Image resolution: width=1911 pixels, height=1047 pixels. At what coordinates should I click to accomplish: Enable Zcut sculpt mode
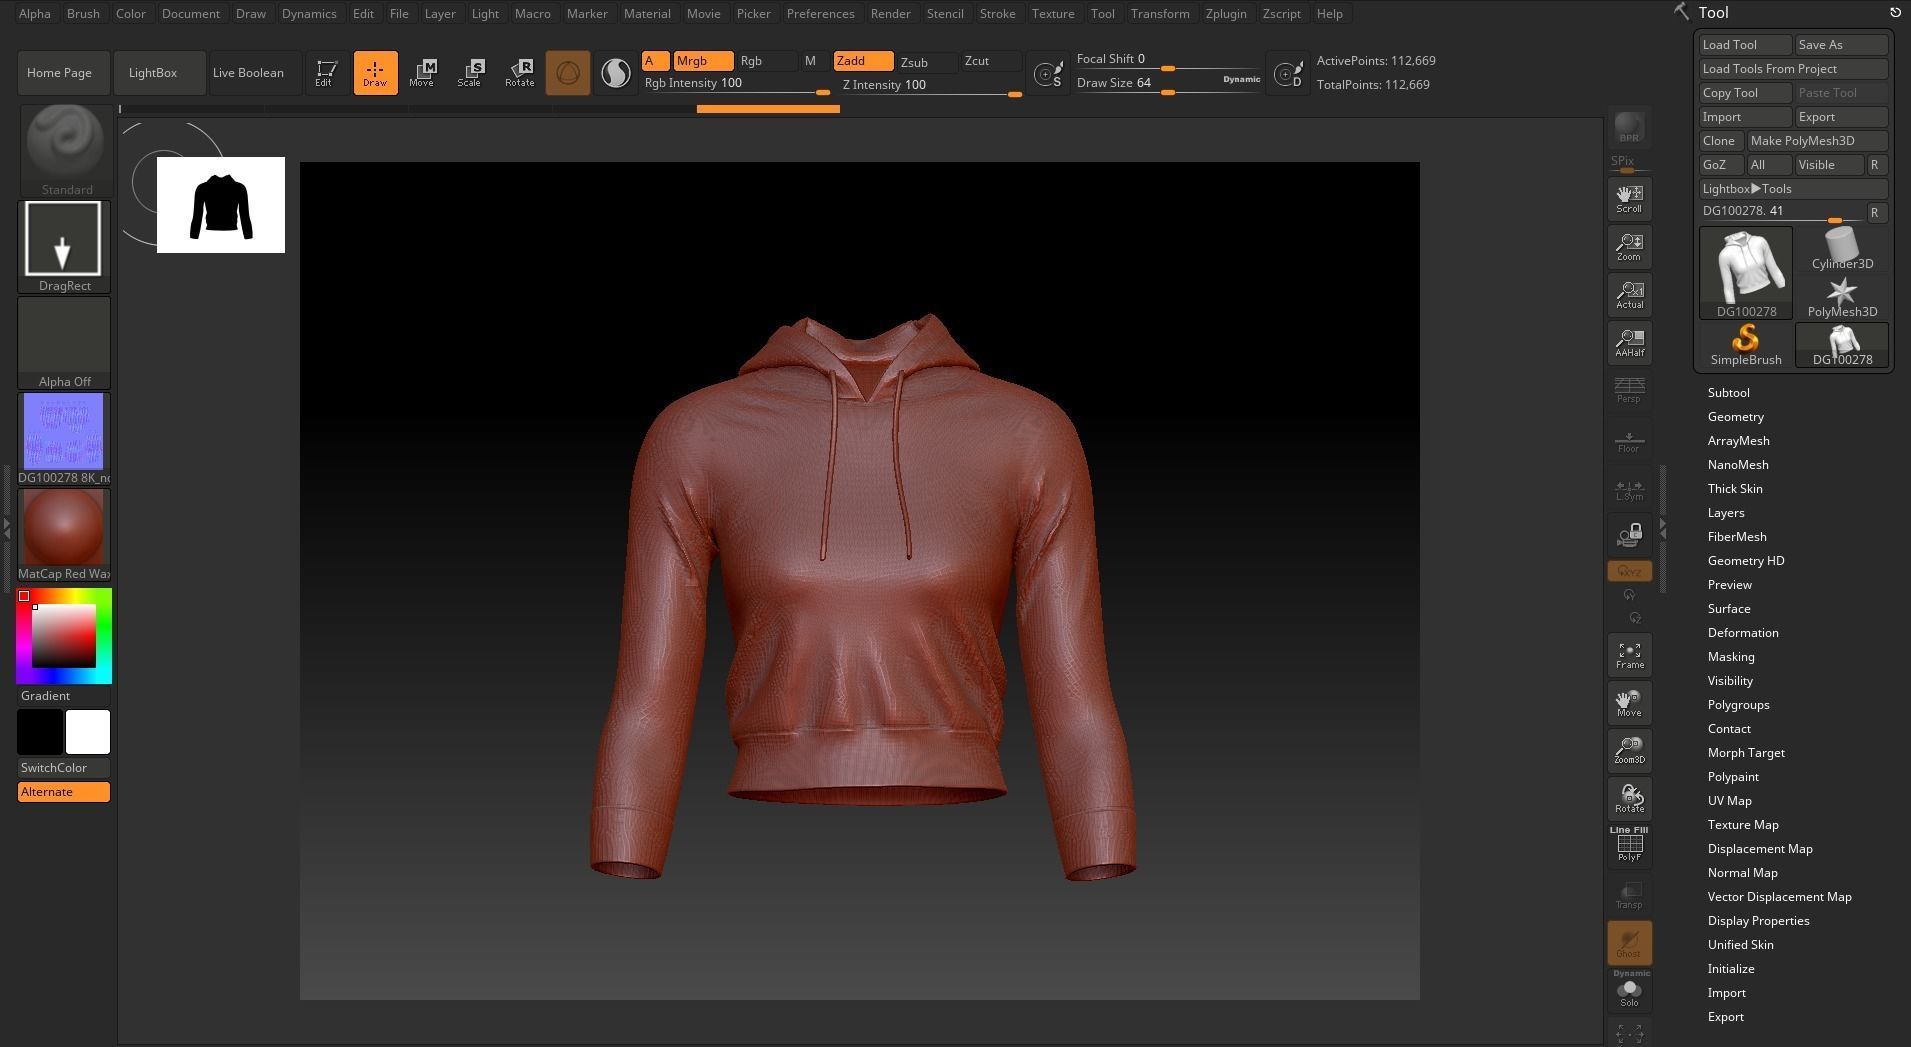990,61
